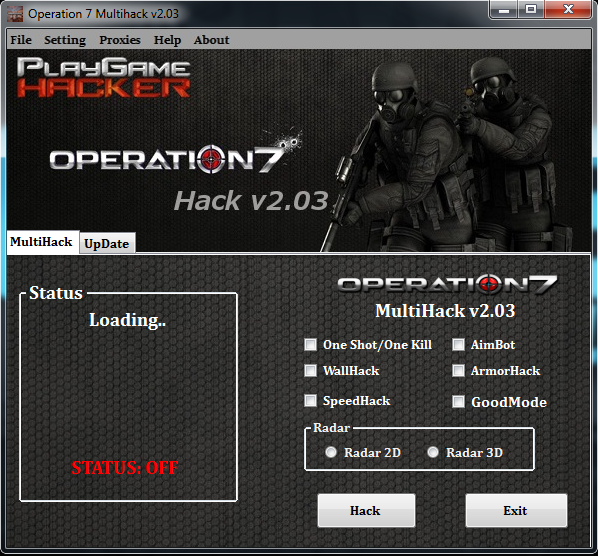
Task: Click the Hack v2.03 banner text
Action: (x=251, y=201)
